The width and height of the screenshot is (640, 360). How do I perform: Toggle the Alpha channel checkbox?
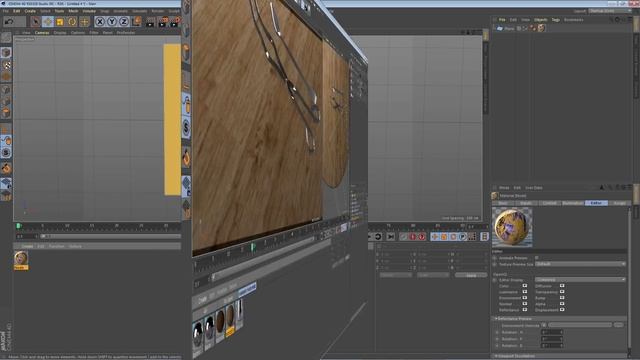pyautogui.click(x=562, y=304)
